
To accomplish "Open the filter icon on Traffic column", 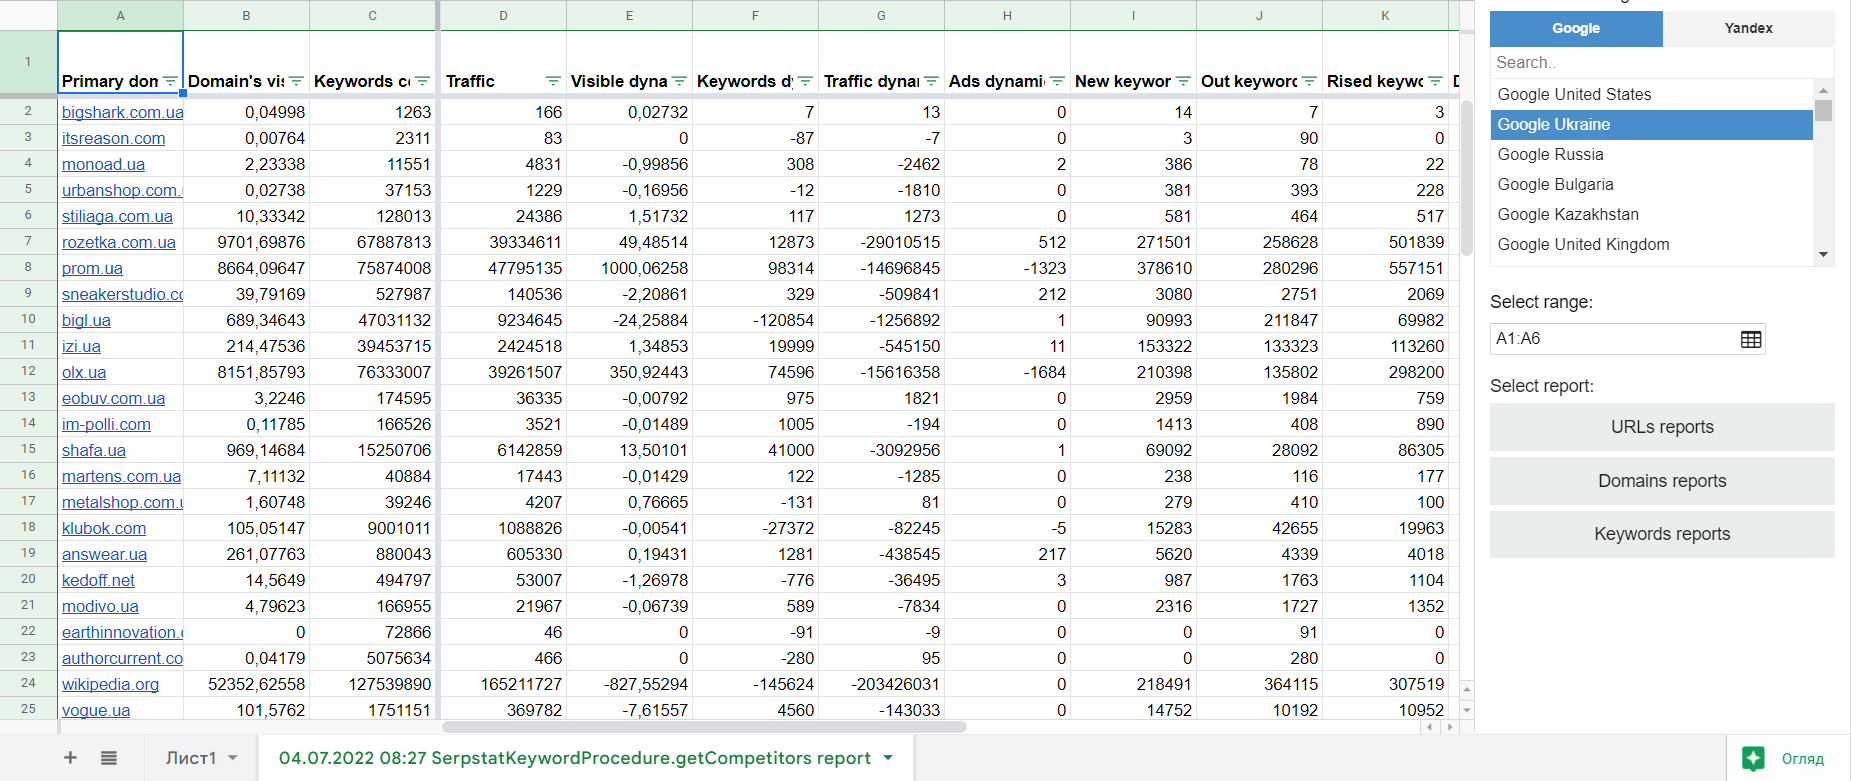I will (x=553, y=81).
